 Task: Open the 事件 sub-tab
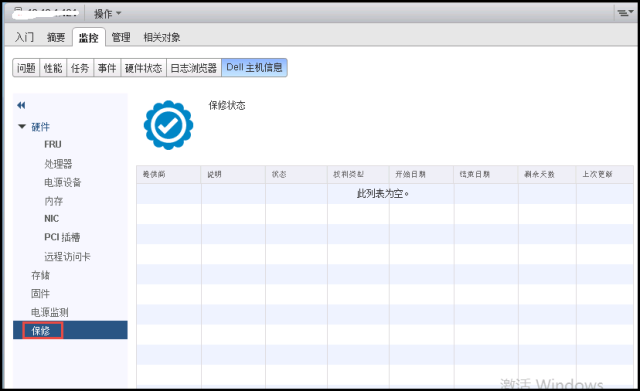[107, 68]
